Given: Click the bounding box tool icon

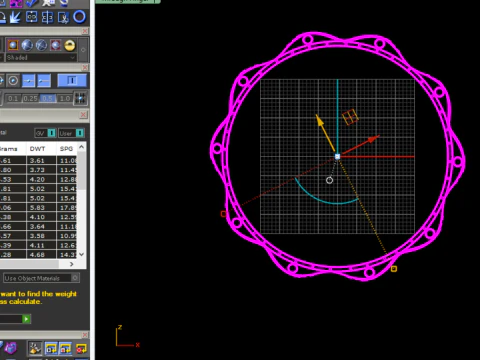Looking at the screenshot, I should coord(32,17).
